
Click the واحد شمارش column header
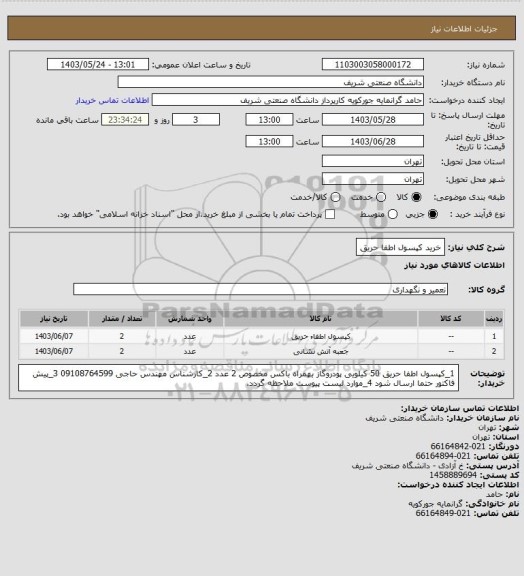pos(190,319)
